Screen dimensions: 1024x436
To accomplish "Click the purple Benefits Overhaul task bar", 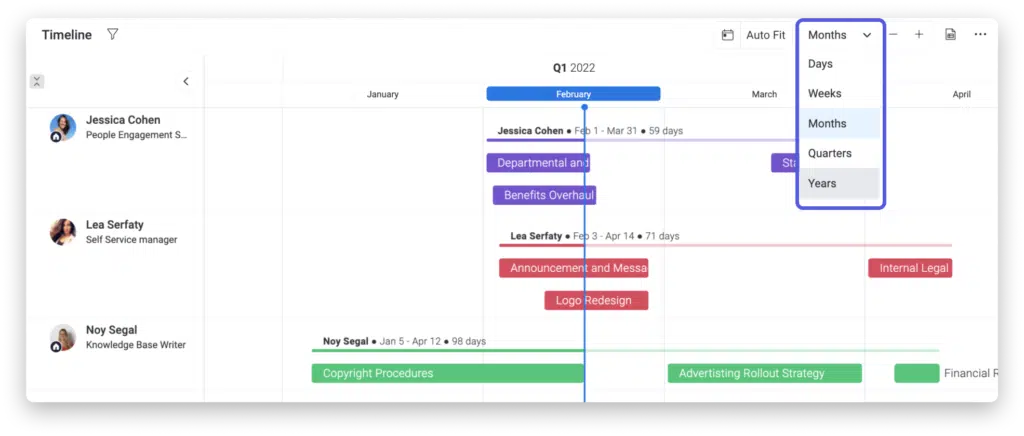I will coord(544,195).
